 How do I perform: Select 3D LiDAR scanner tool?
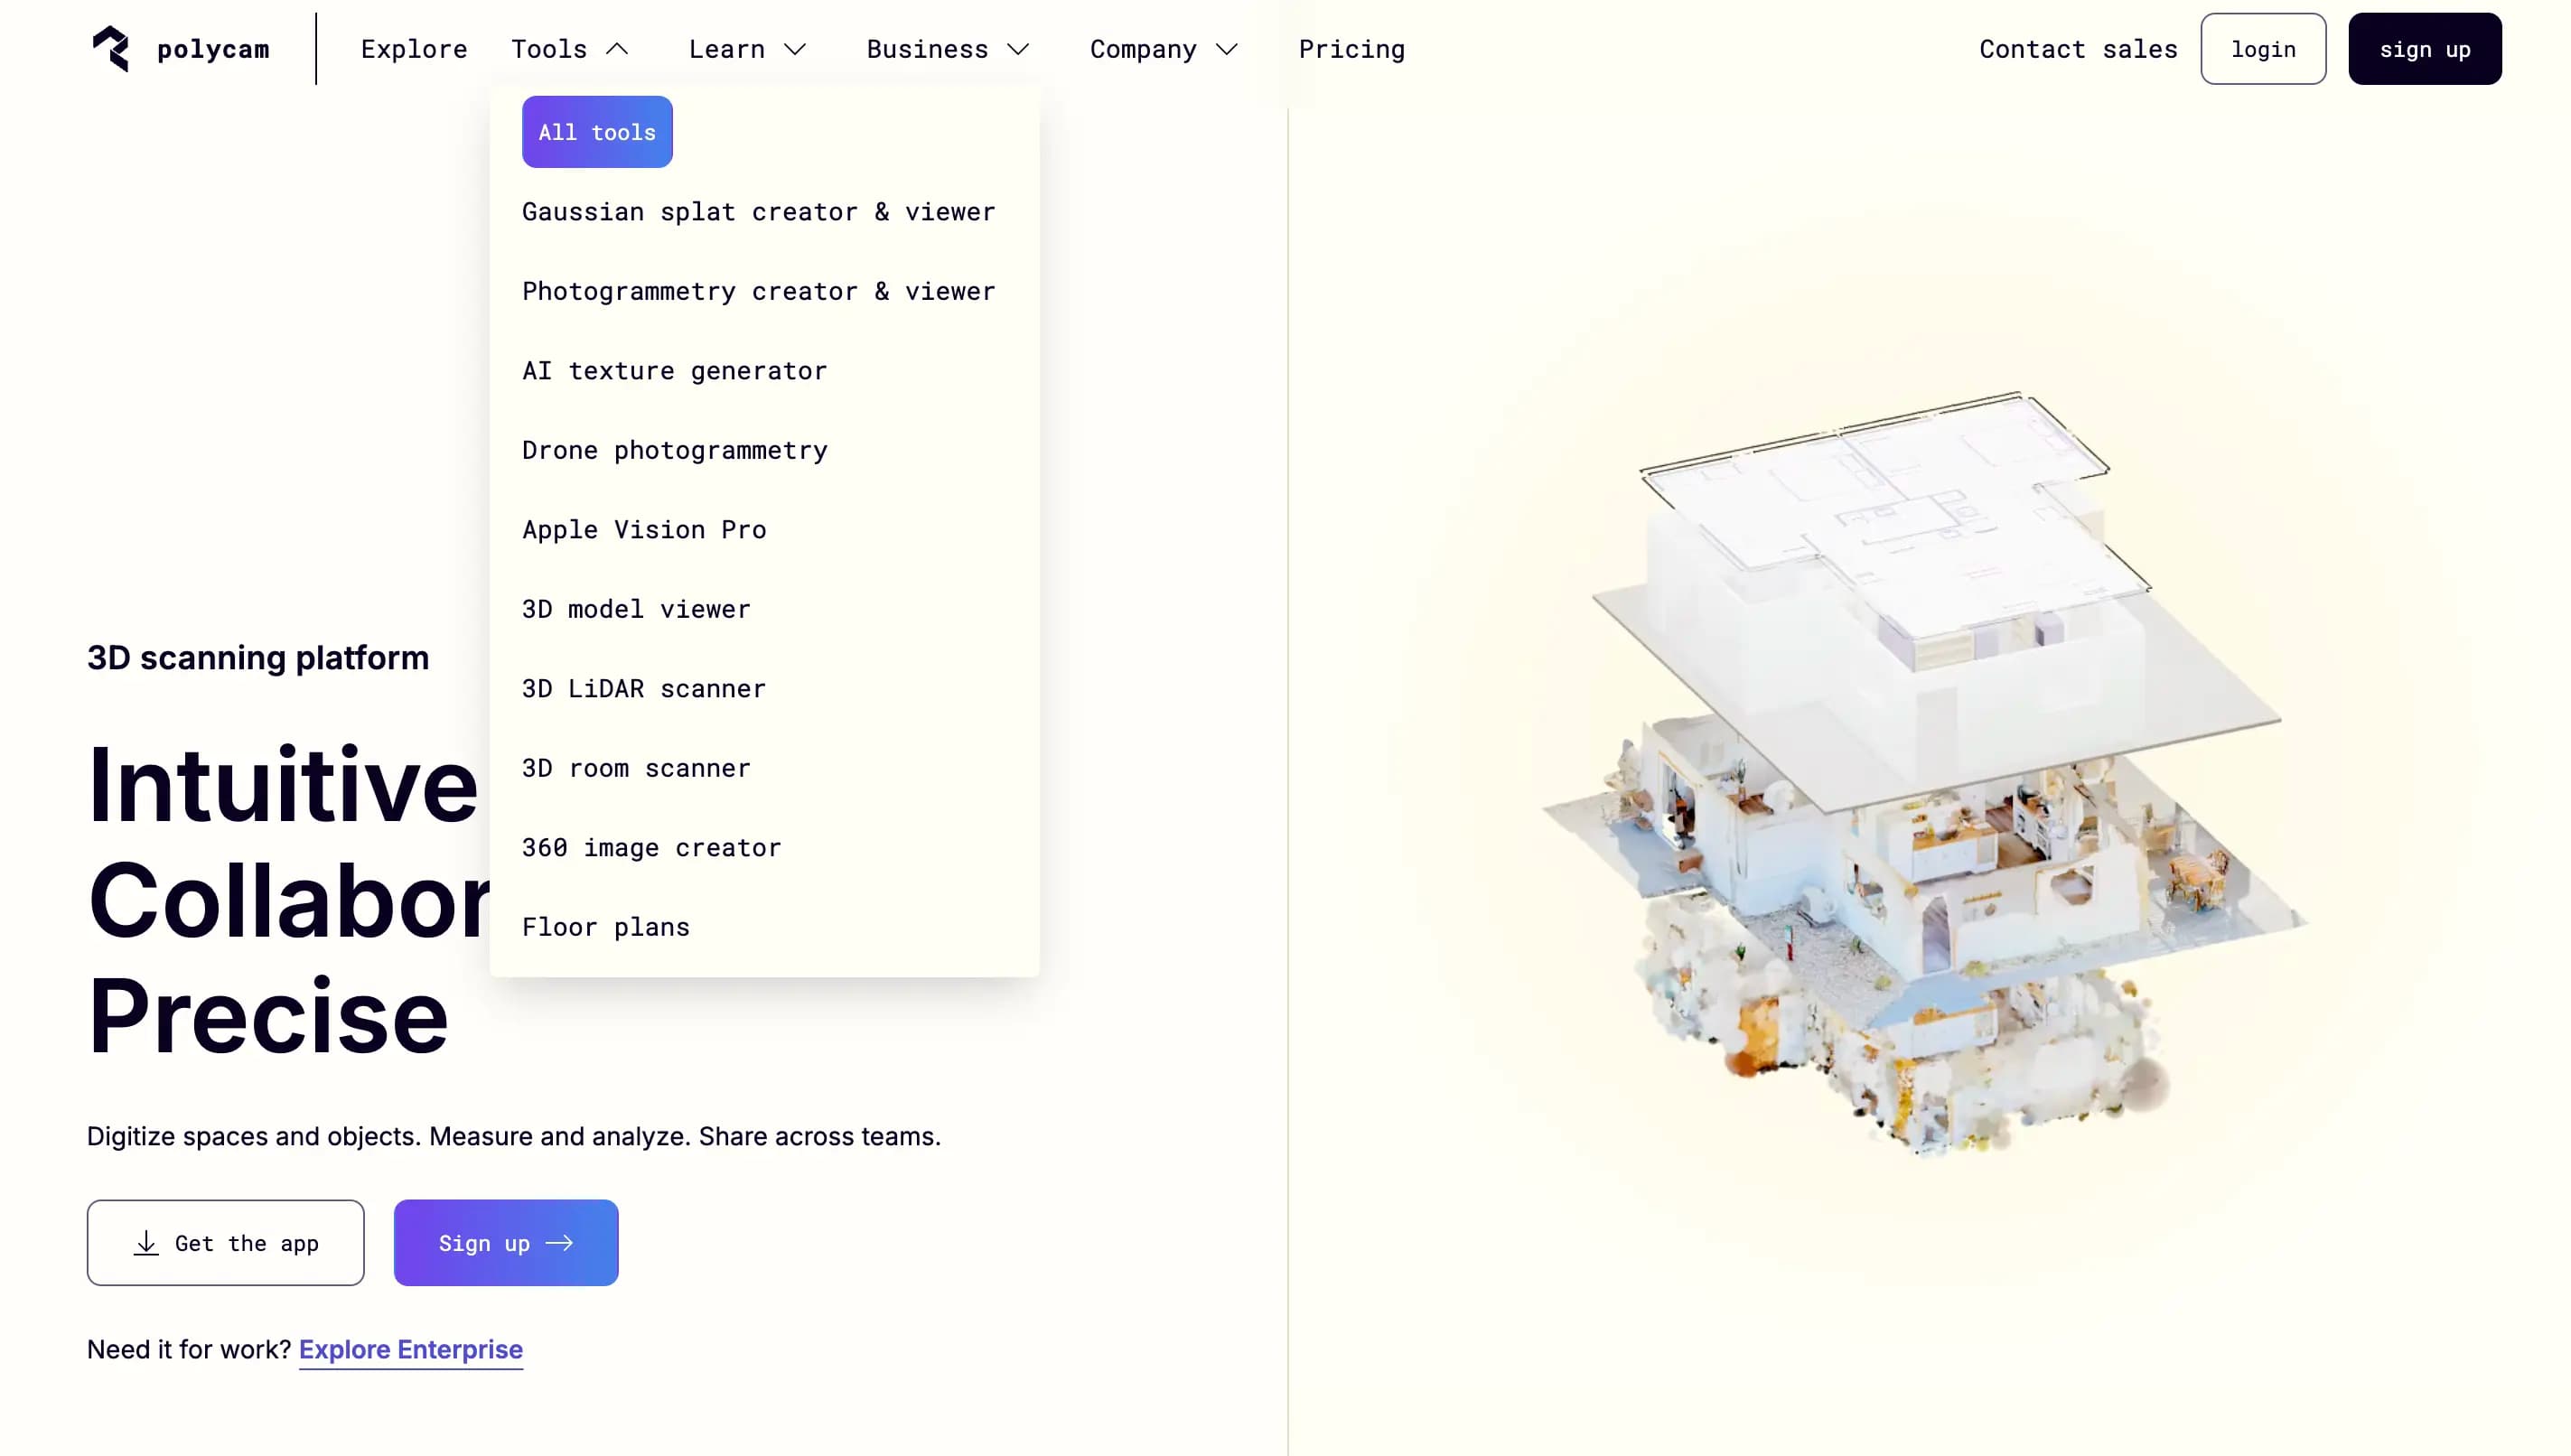pos(643,686)
